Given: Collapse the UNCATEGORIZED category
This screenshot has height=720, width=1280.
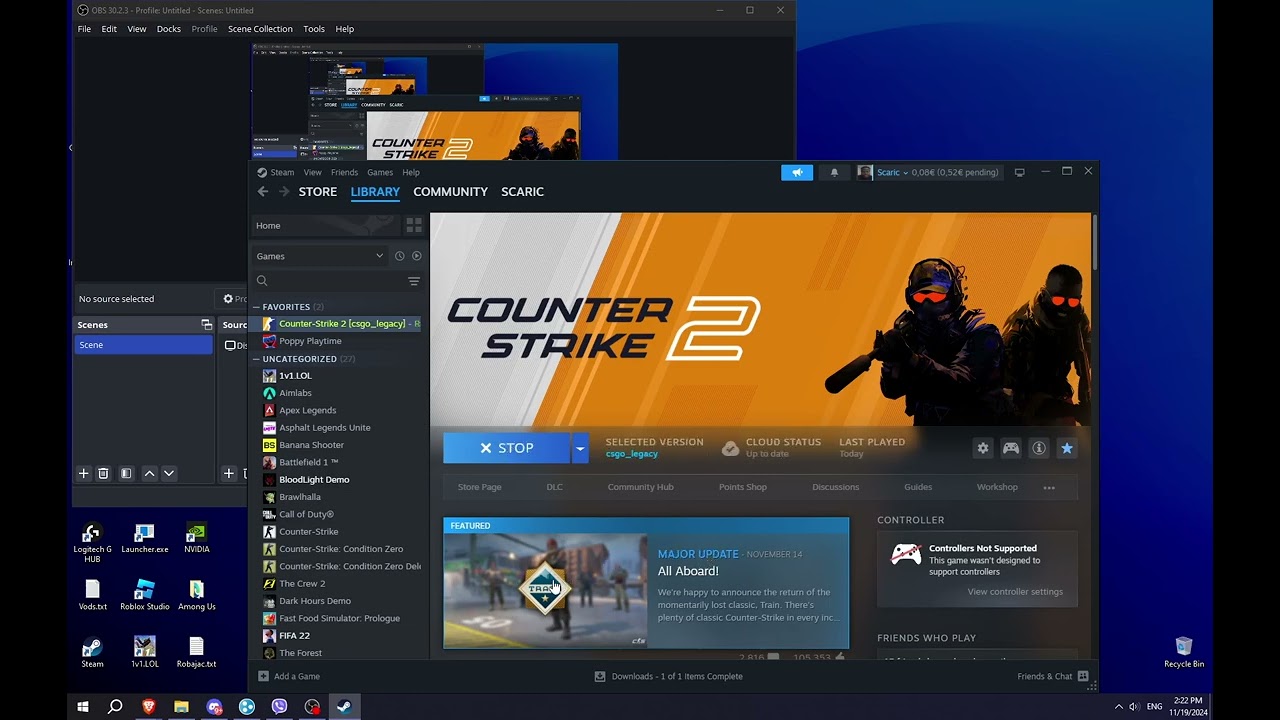Looking at the screenshot, I should [256, 359].
